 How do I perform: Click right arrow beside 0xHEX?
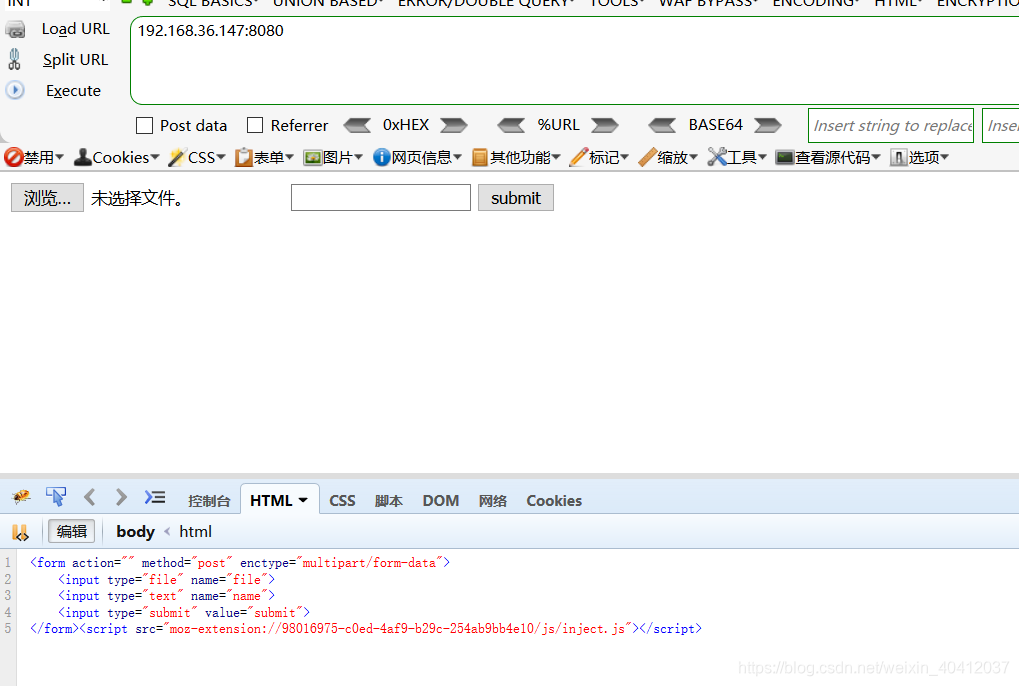click(x=454, y=125)
